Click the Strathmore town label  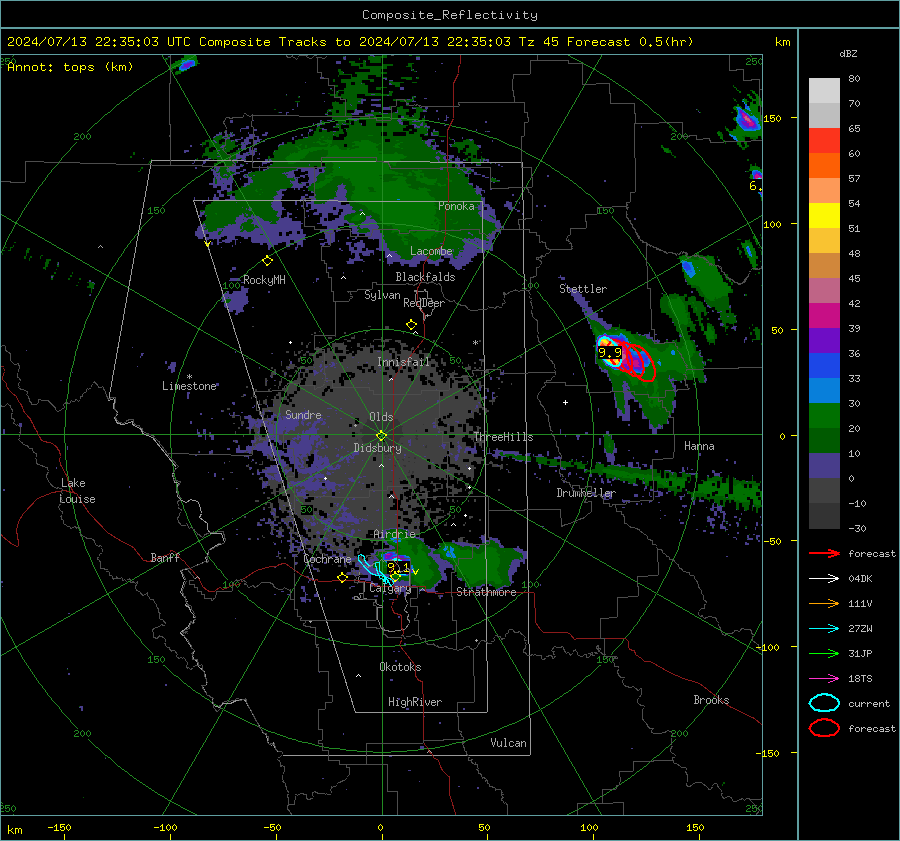tap(486, 592)
